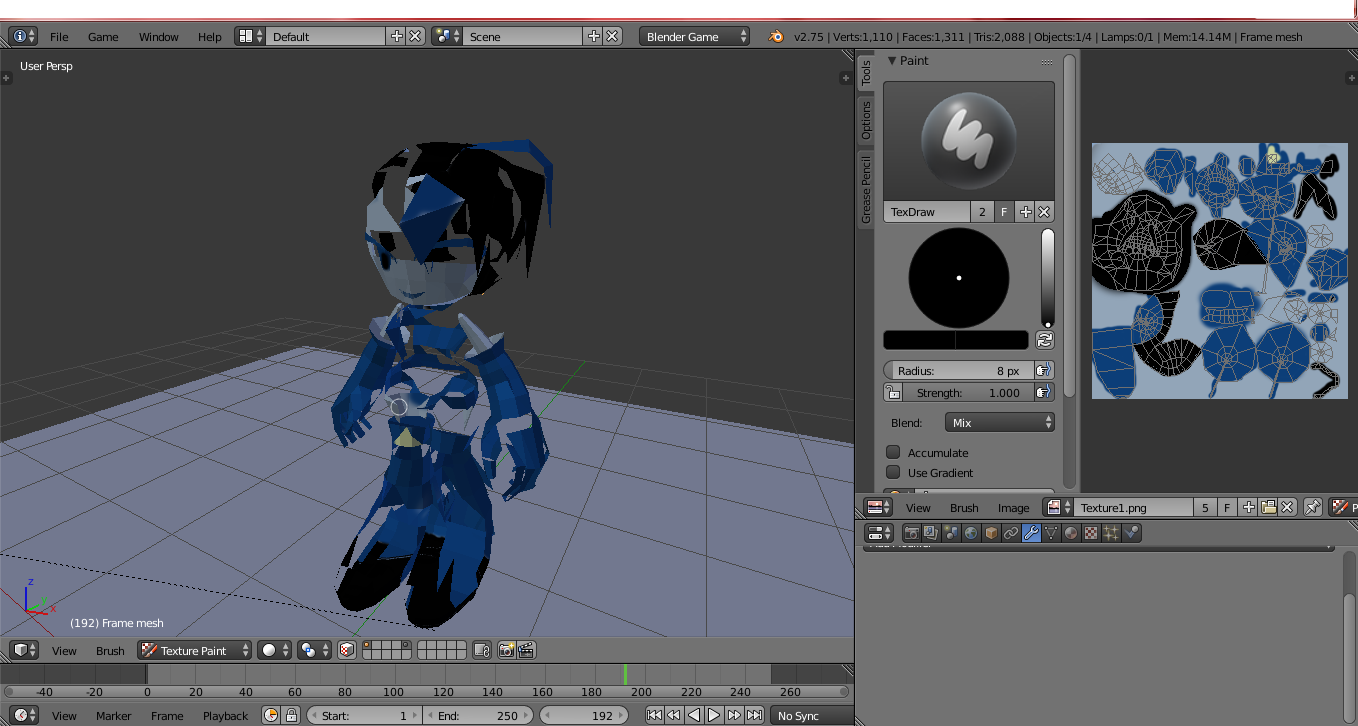Screen dimensions: 1358x726
Task: Open the material properties sphere tab
Action: 1071,533
